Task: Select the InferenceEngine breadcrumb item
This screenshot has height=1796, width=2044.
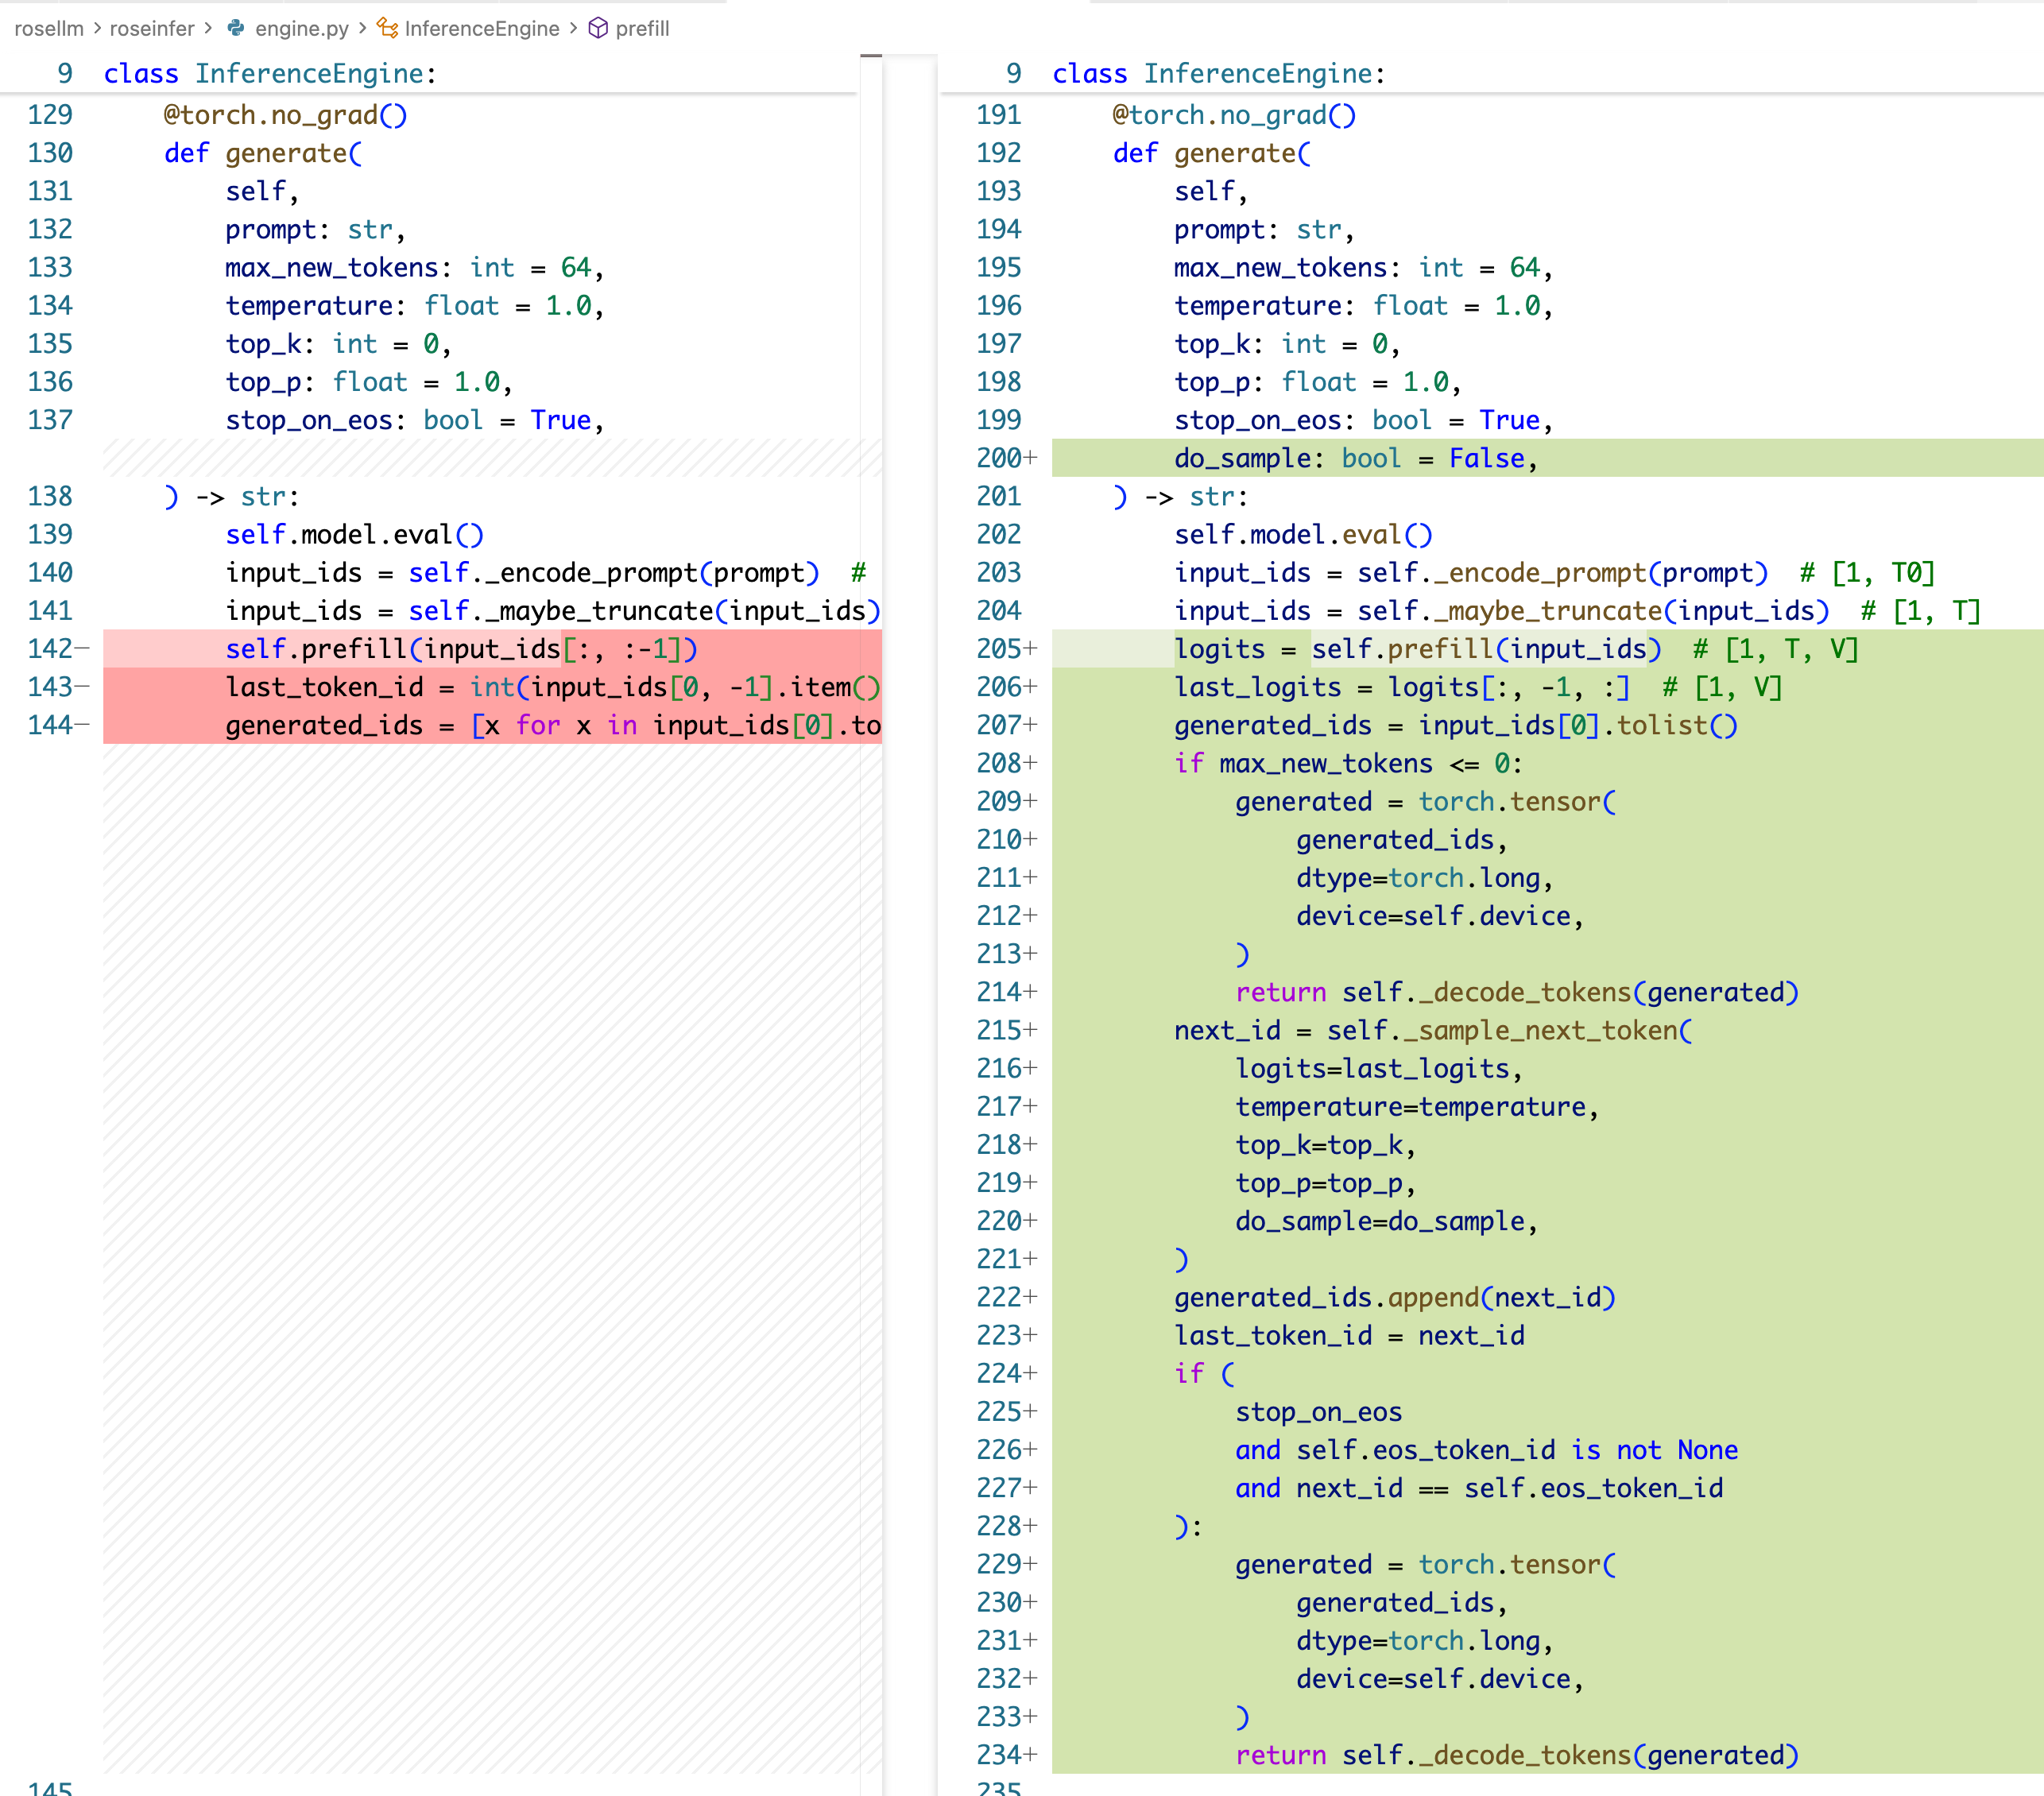Action: tap(481, 28)
